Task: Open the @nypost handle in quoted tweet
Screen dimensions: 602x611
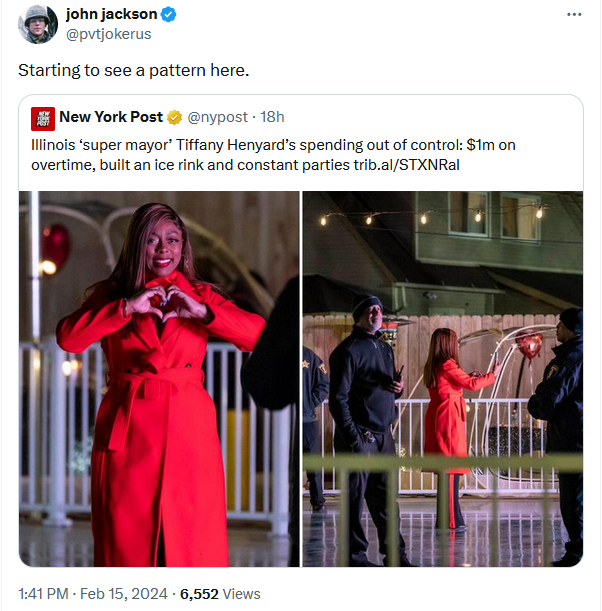Action: 217,117
